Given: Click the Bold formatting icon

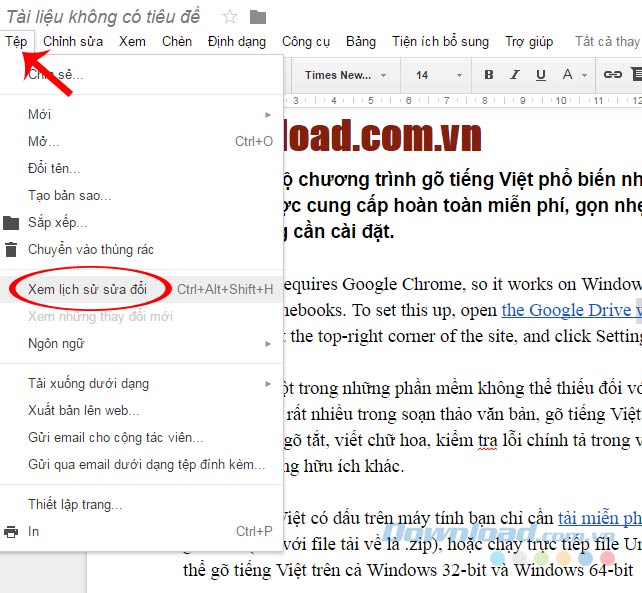Looking at the screenshot, I should [x=489, y=75].
